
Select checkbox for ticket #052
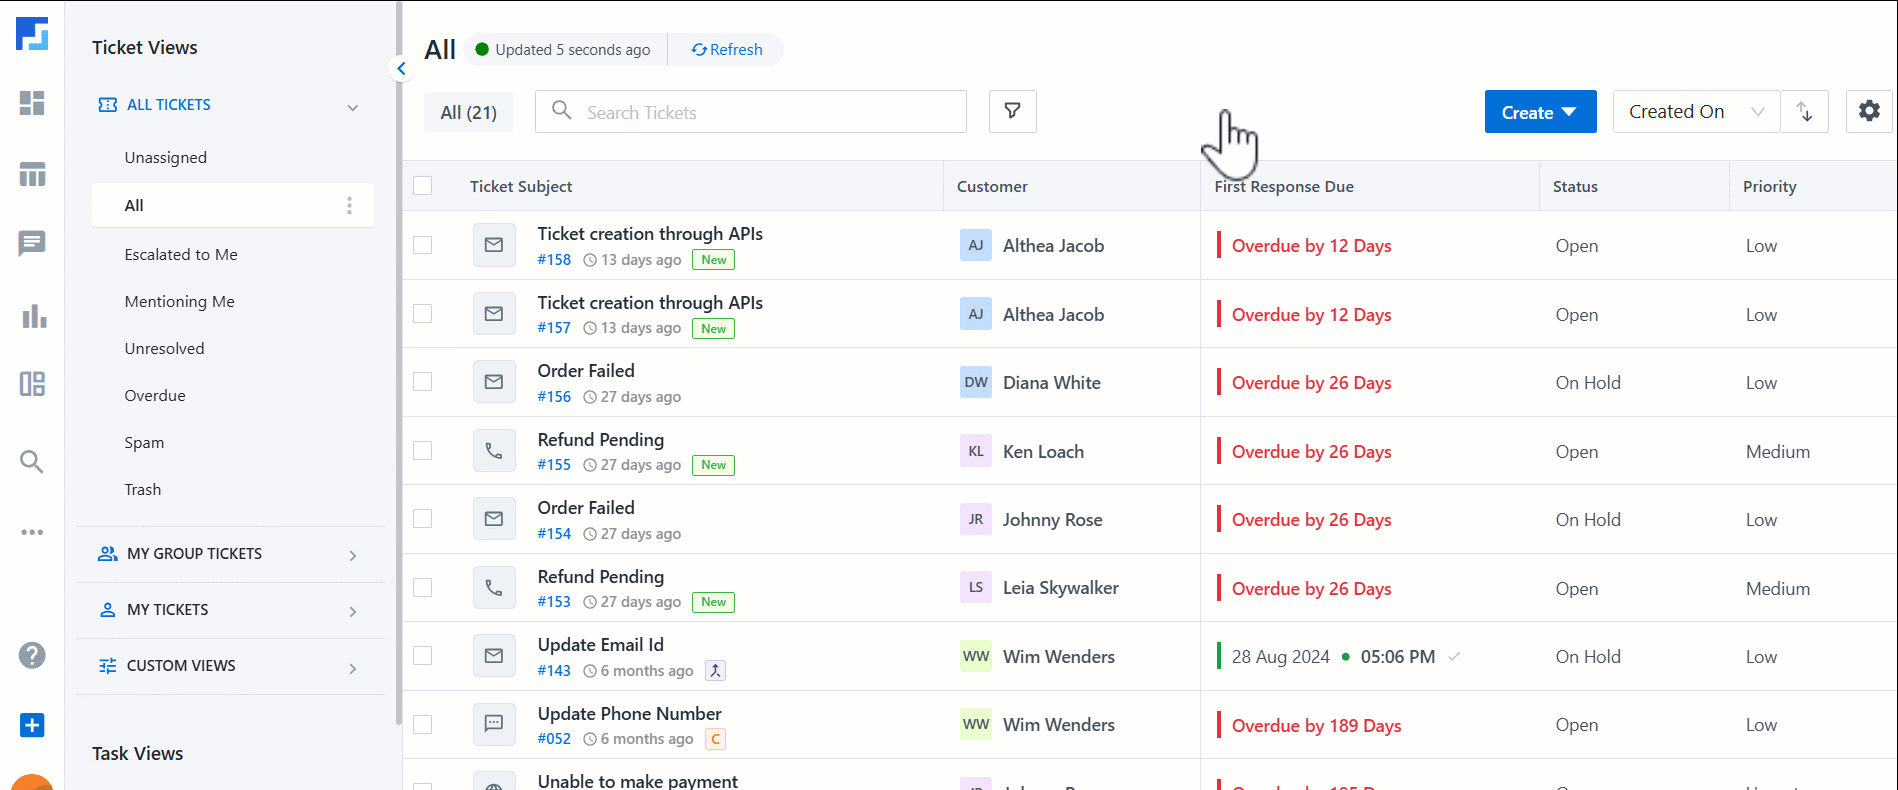[x=423, y=724]
